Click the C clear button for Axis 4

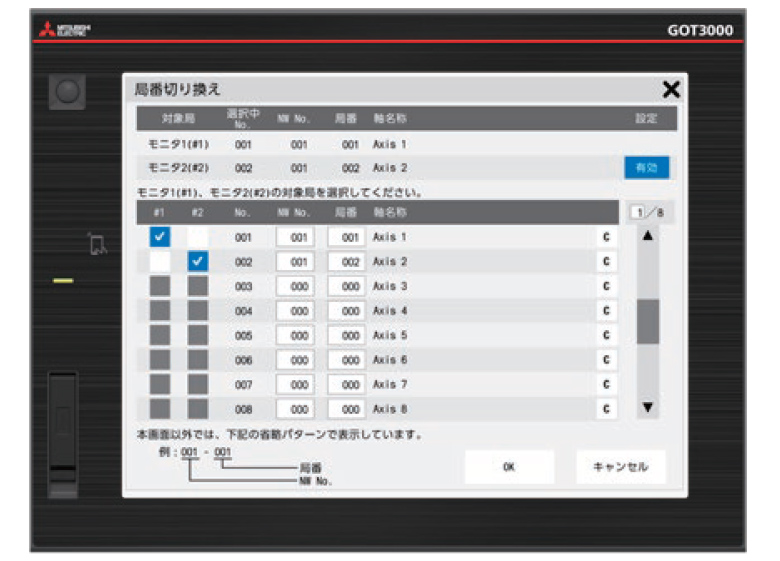click(606, 310)
